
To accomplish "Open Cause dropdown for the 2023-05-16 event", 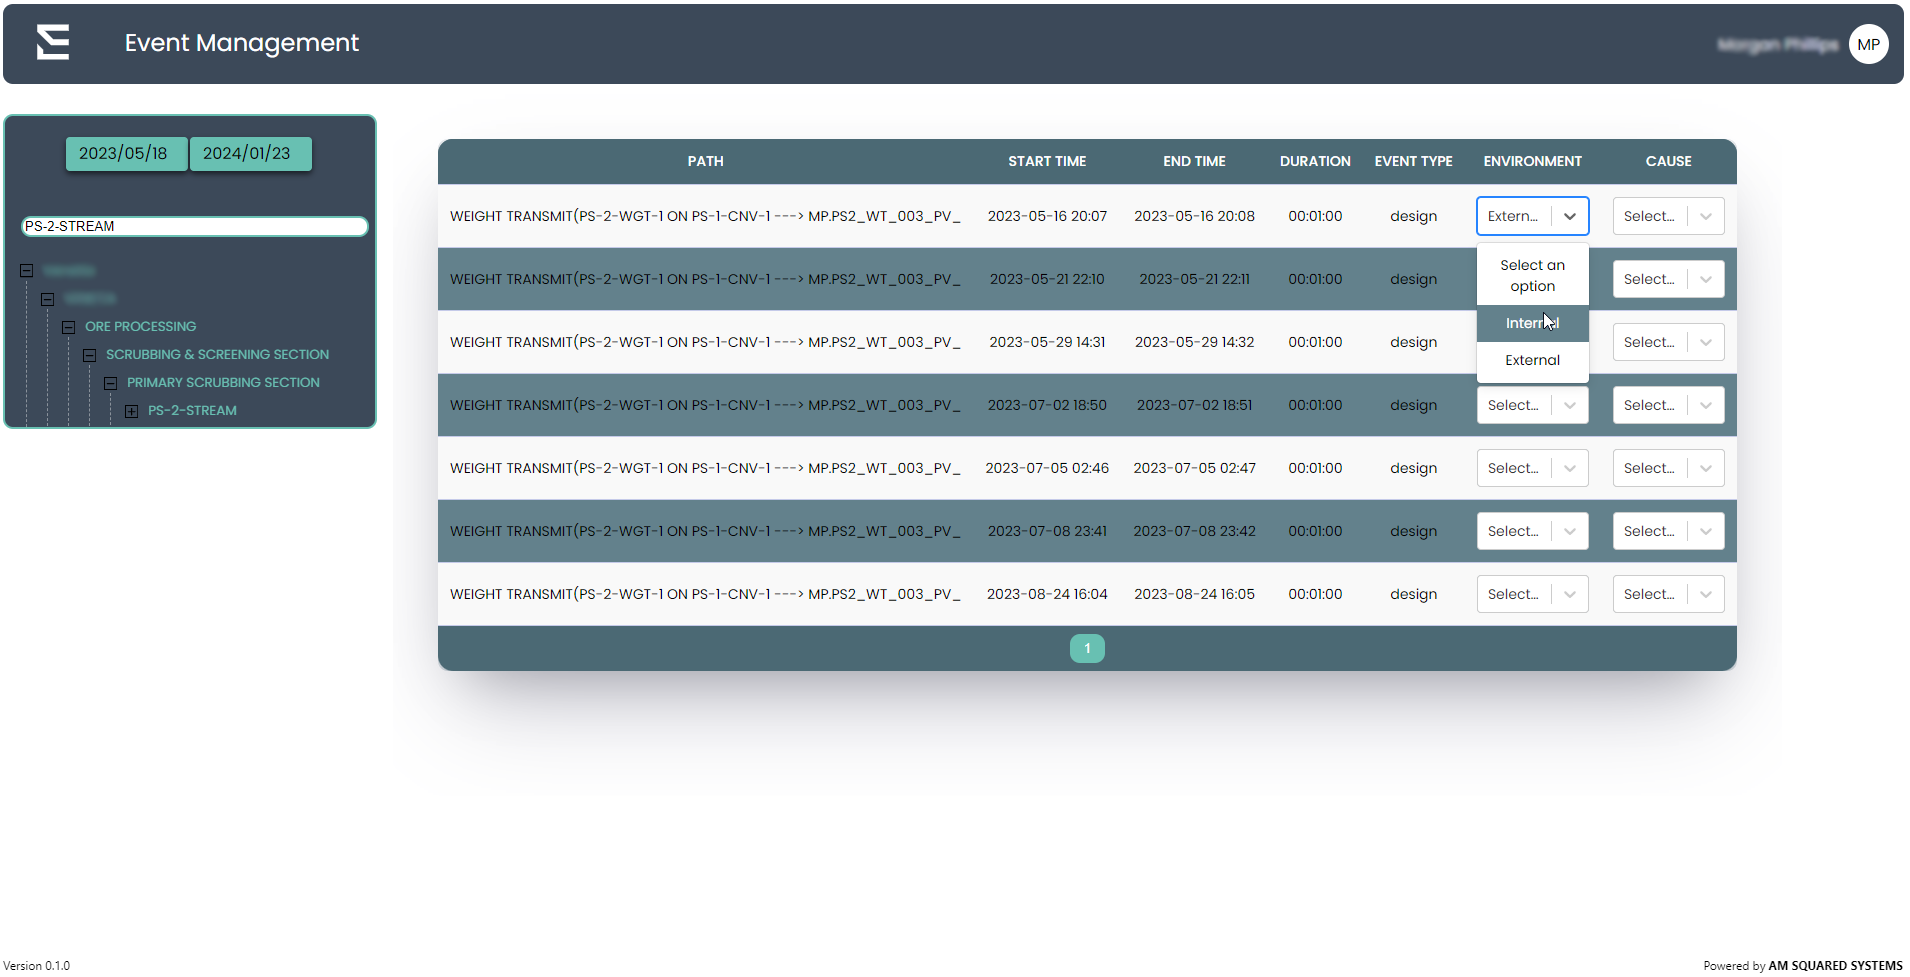I will 1667,217.
